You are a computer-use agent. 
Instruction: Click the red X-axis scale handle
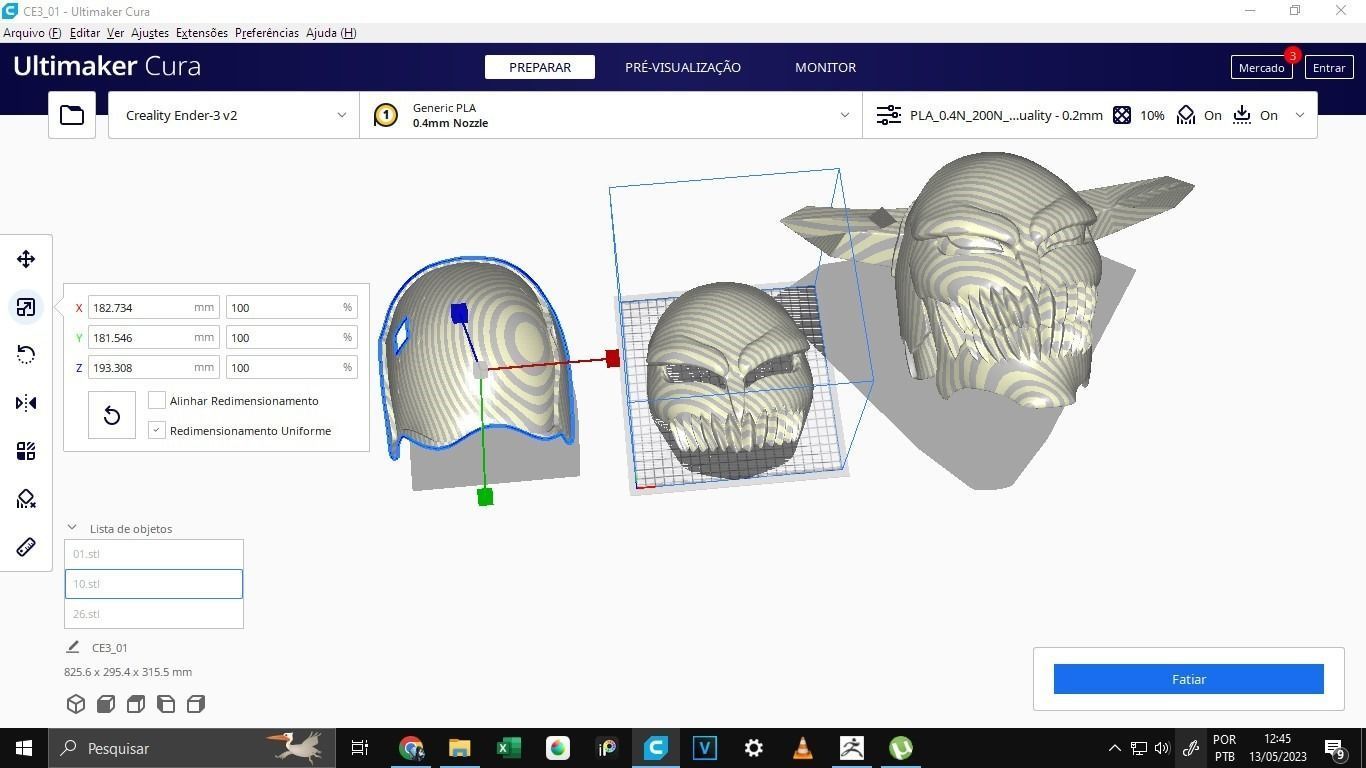click(613, 358)
